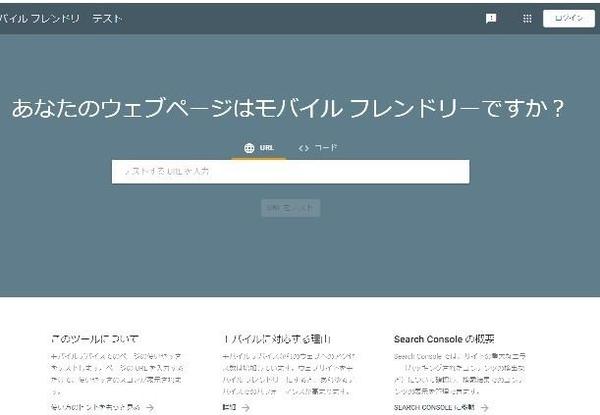Click the モバイルに対応する理由 heading
The height and width of the screenshot is (415, 600).
pyautogui.click(x=277, y=339)
